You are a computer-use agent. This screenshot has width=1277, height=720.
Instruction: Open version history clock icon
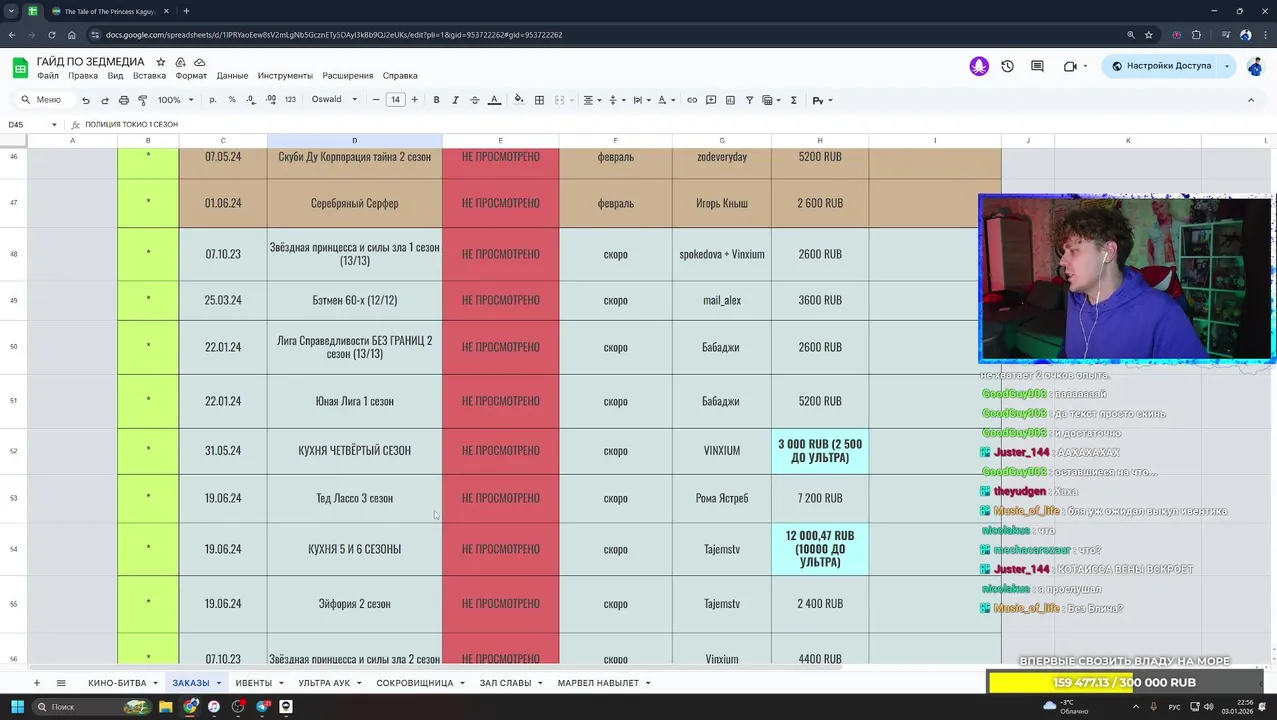click(x=1007, y=66)
